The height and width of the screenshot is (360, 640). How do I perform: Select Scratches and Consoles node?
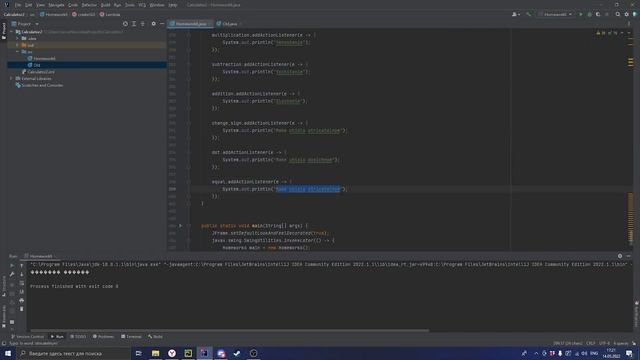(x=39, y=85)
